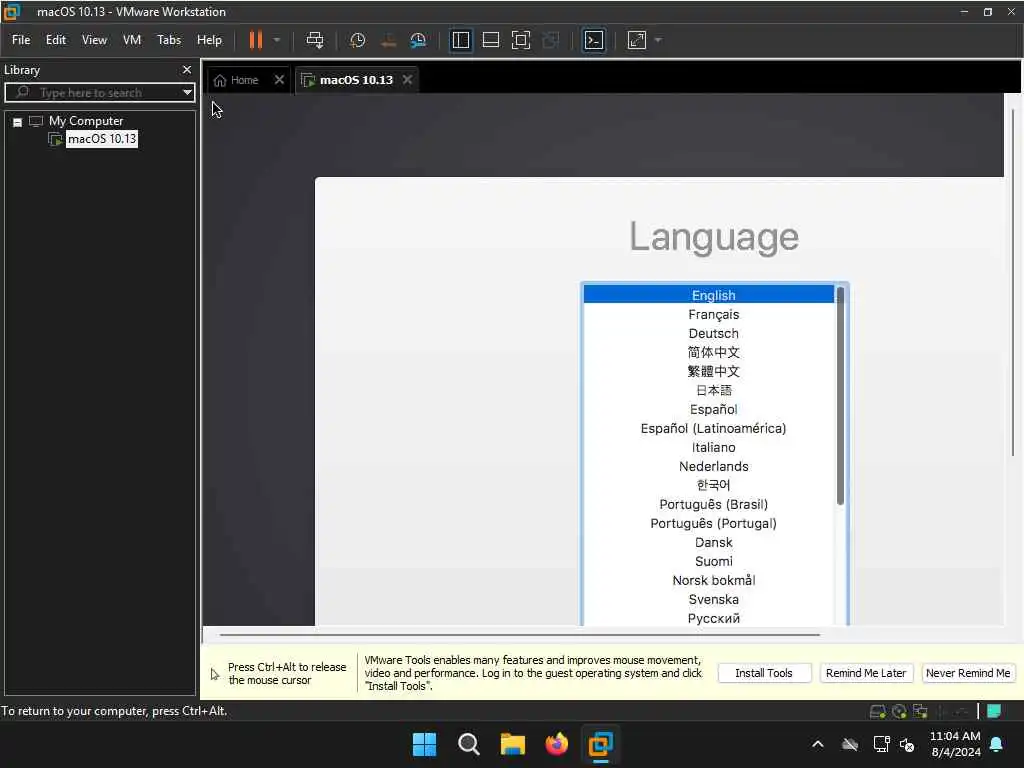1024x768 pixels.
Task: Select English in the language list
Action: pyautogui.click(x=709, y=295)
